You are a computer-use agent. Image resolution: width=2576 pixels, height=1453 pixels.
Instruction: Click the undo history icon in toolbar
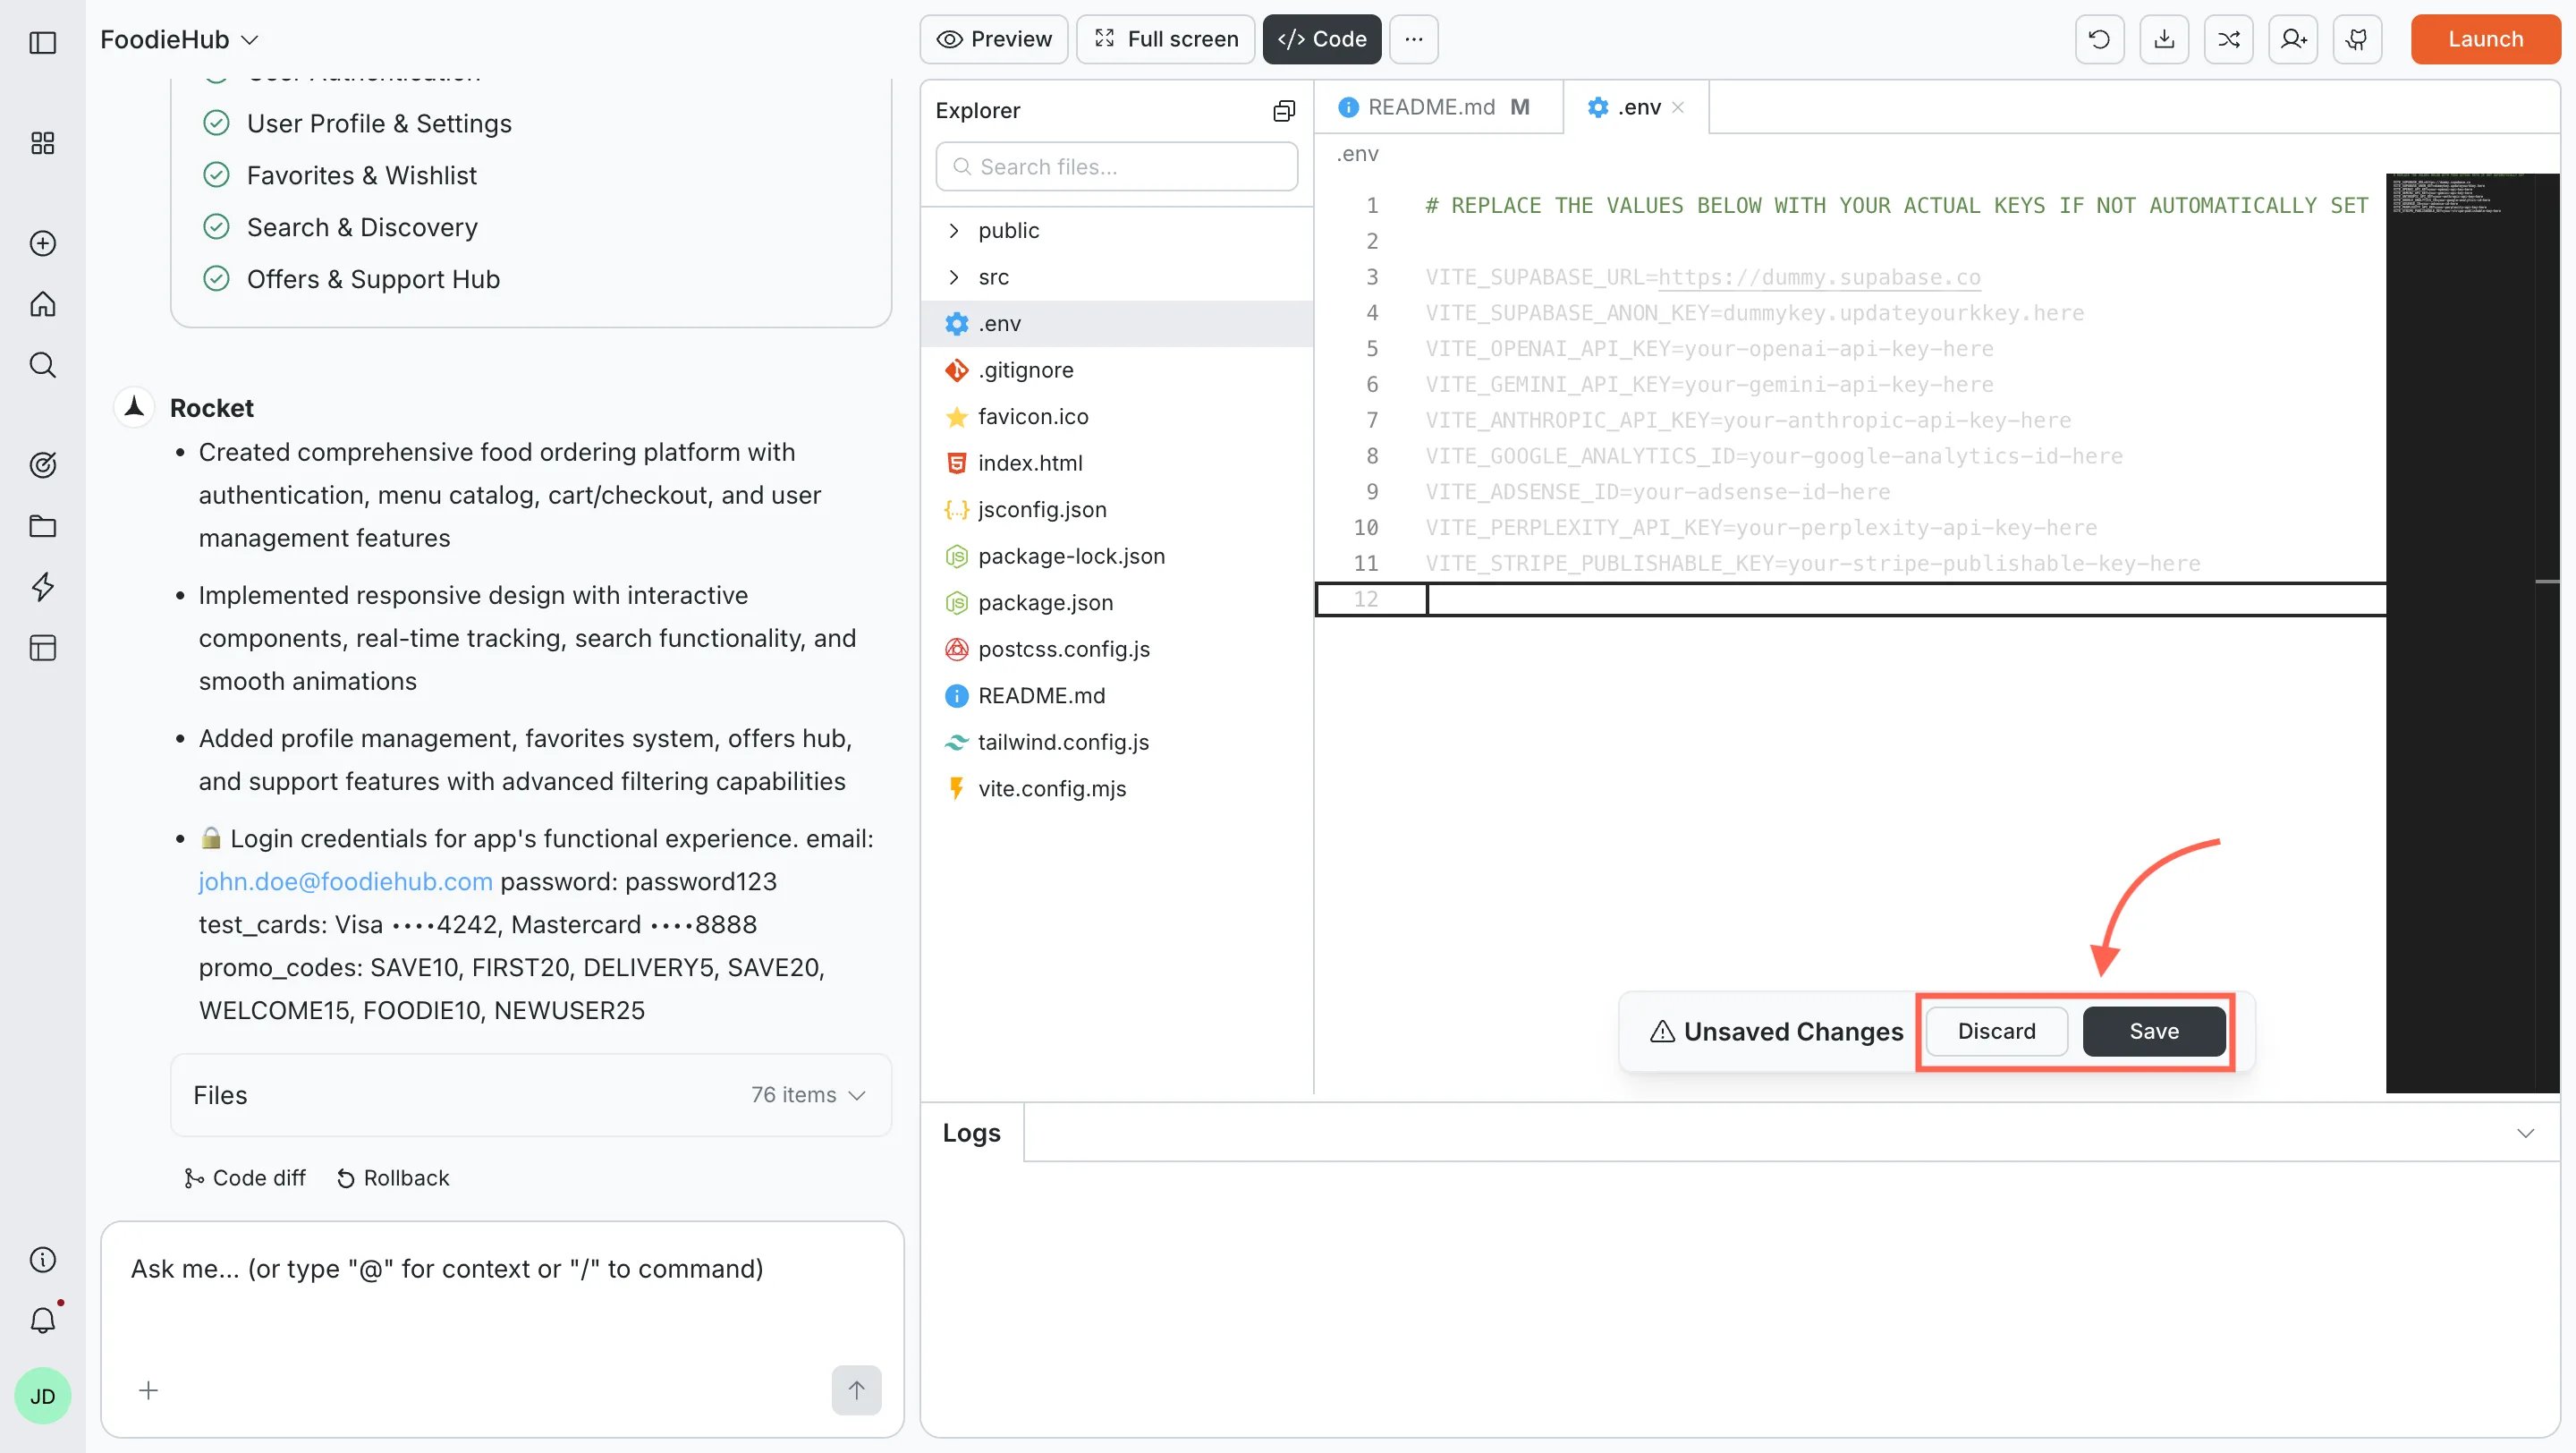[x=2099, y=39]
